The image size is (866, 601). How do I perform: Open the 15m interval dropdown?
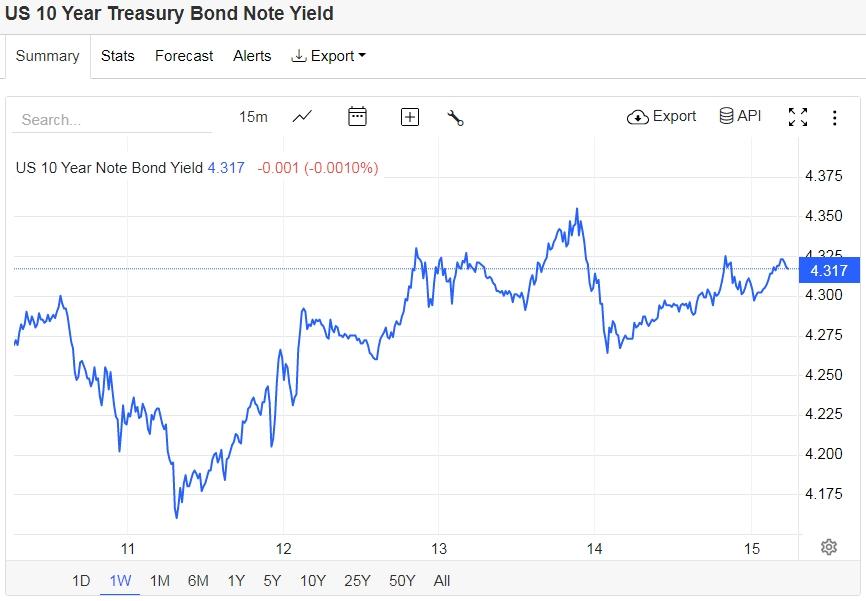(x=253, y=117)
